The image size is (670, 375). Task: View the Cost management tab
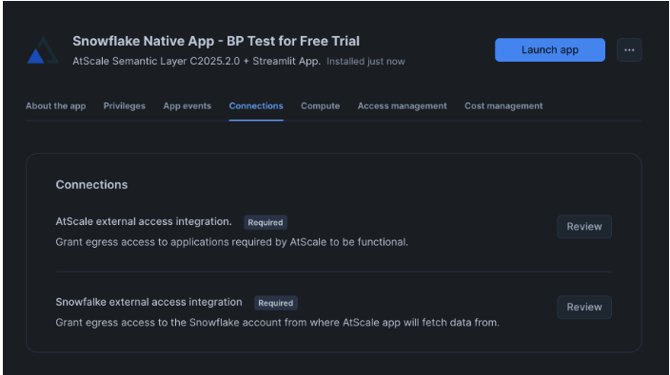click(503, 106)
